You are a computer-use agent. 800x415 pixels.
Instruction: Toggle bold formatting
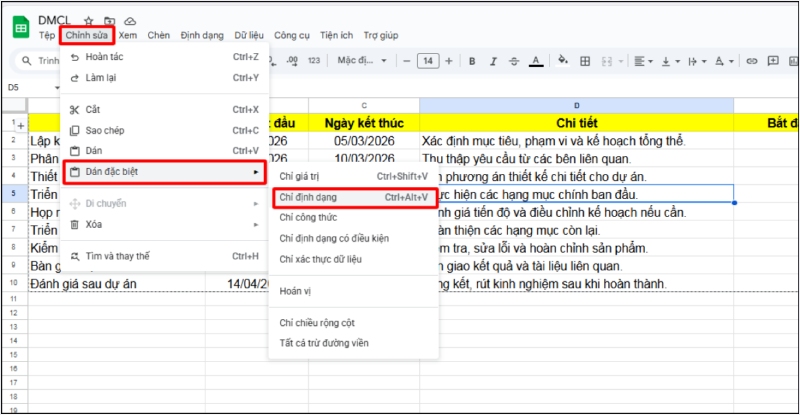click(472, 61)
